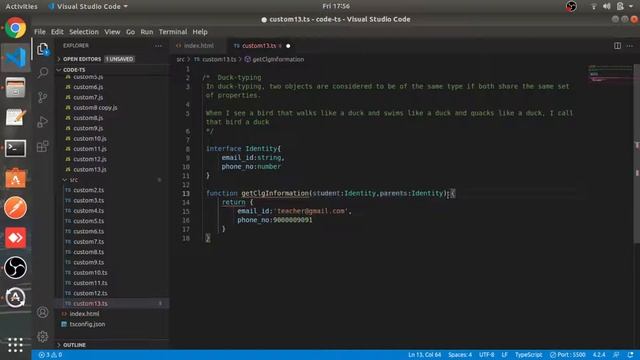Open the Source Control view
This screenshot has height=360, width=640.
coord(43,97)
